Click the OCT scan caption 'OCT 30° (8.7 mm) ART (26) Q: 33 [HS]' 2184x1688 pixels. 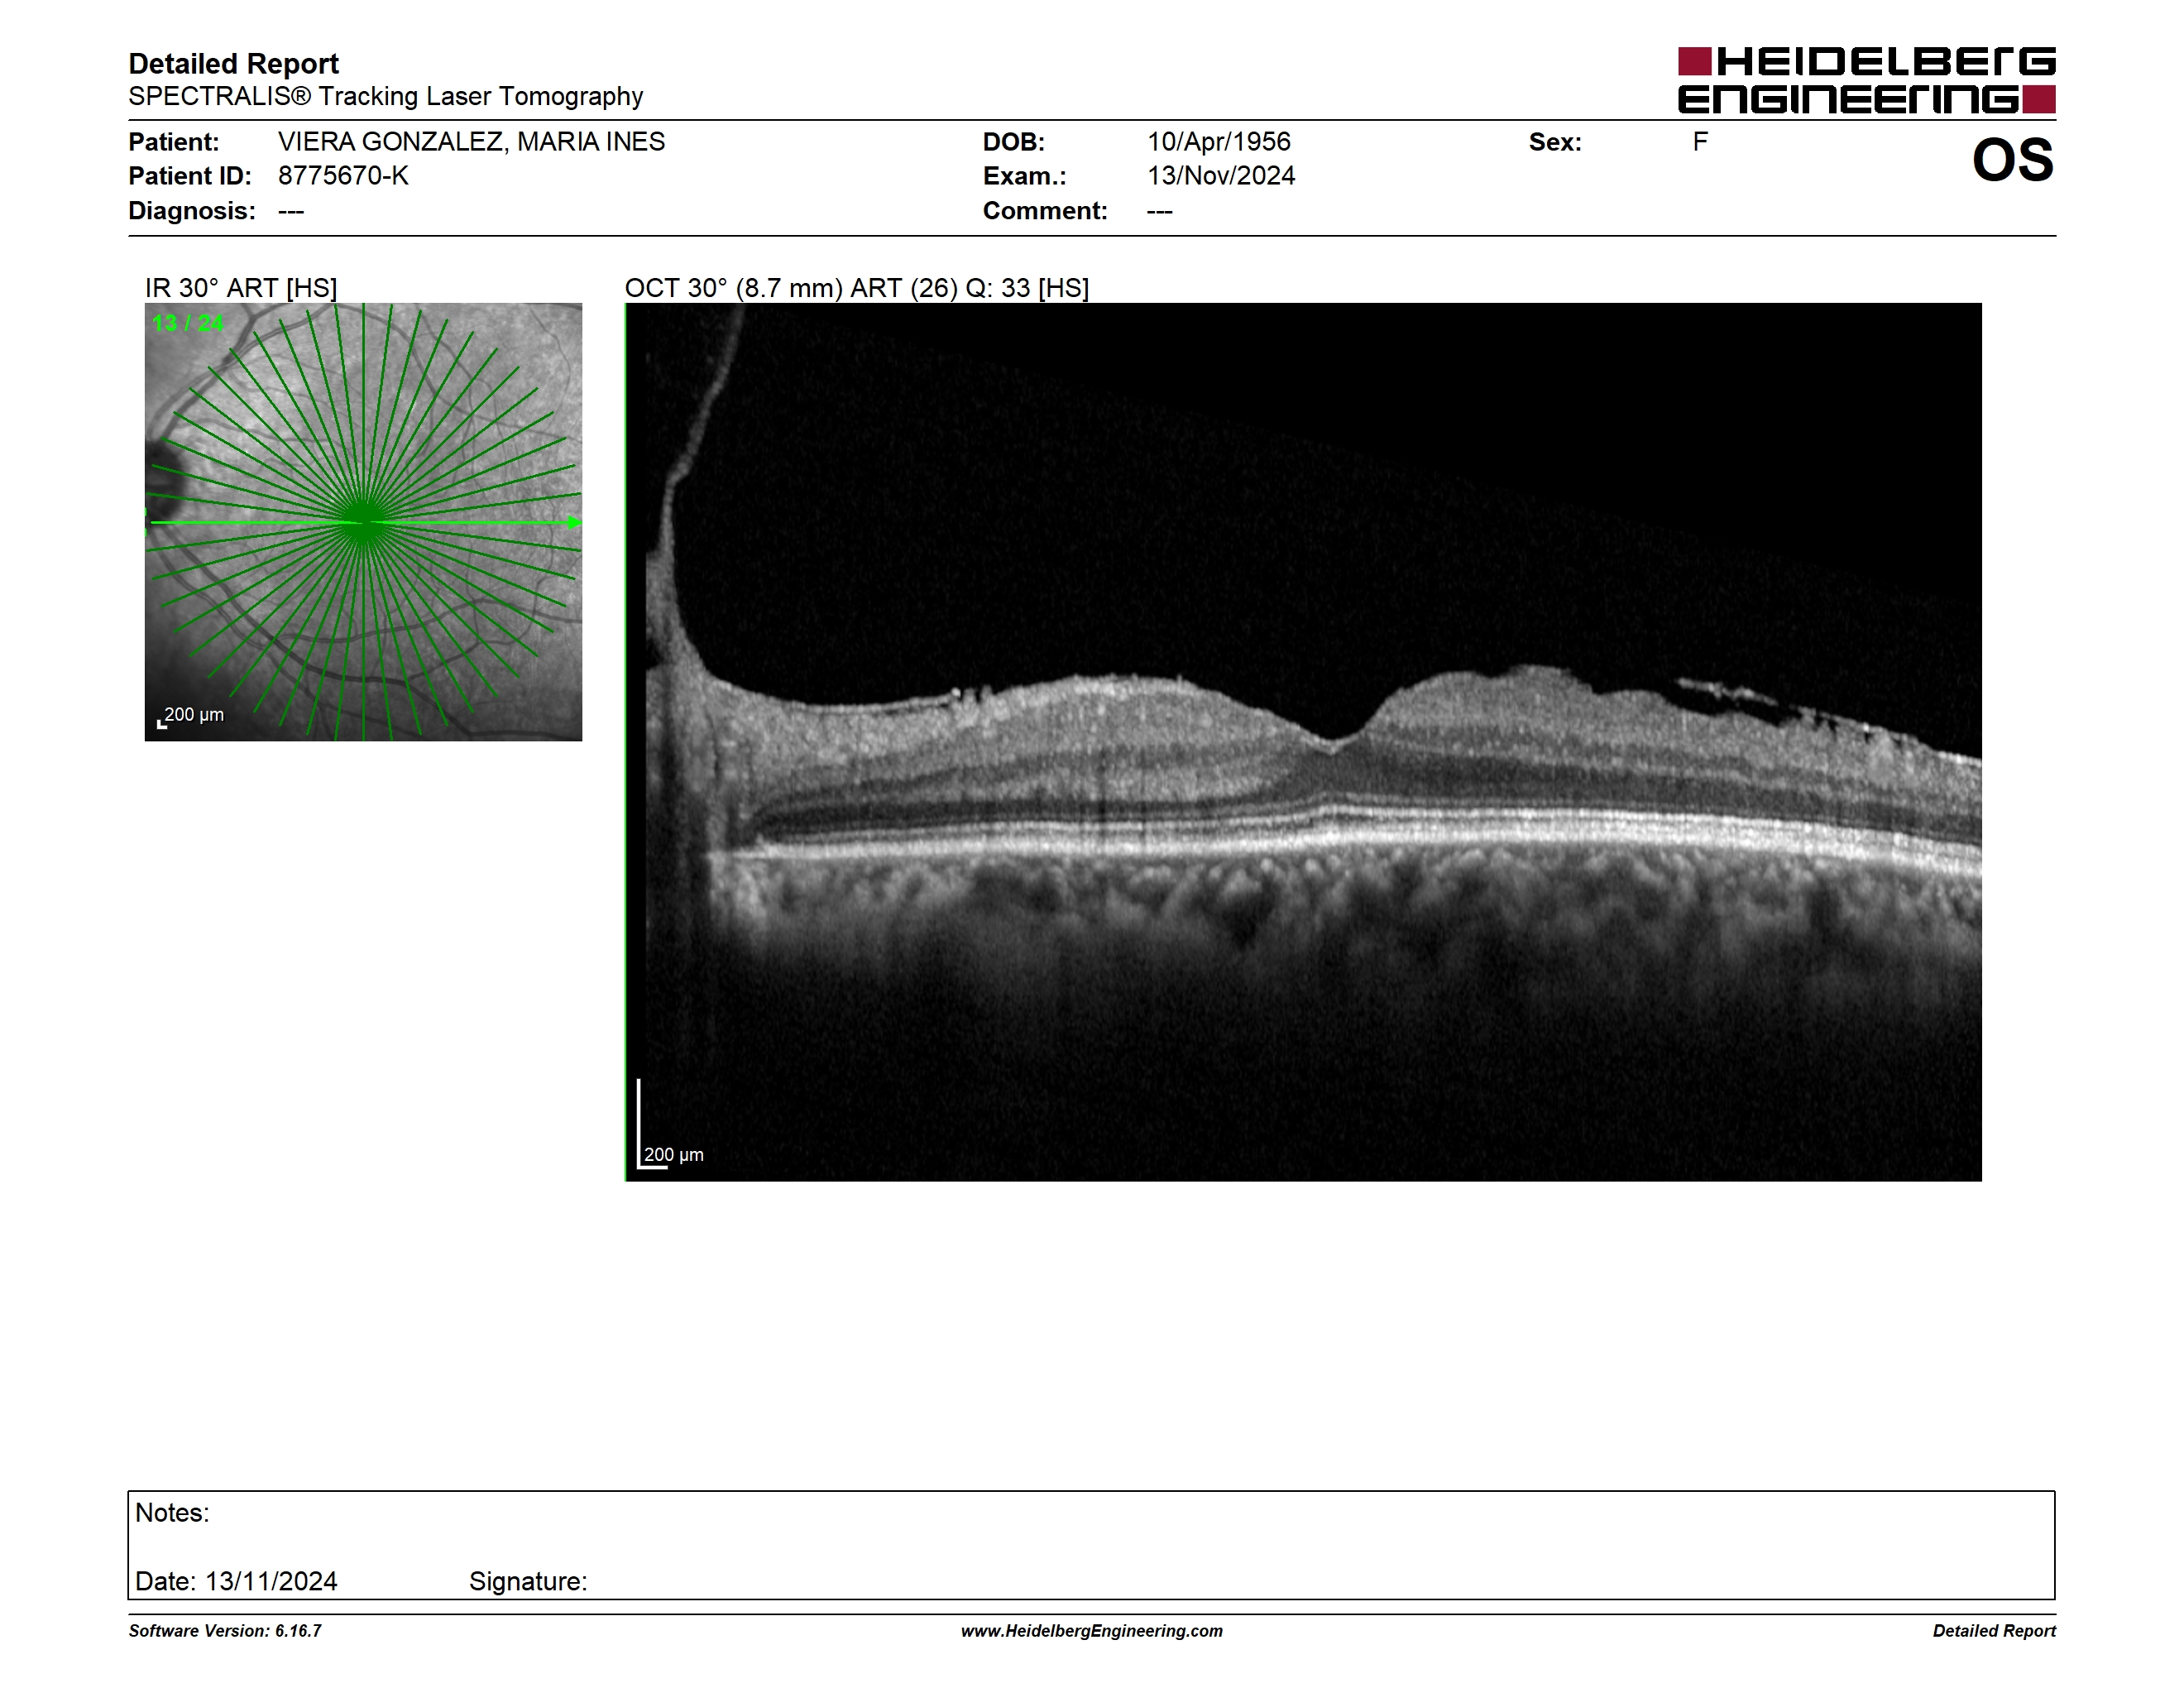click(x=857, y=288)
